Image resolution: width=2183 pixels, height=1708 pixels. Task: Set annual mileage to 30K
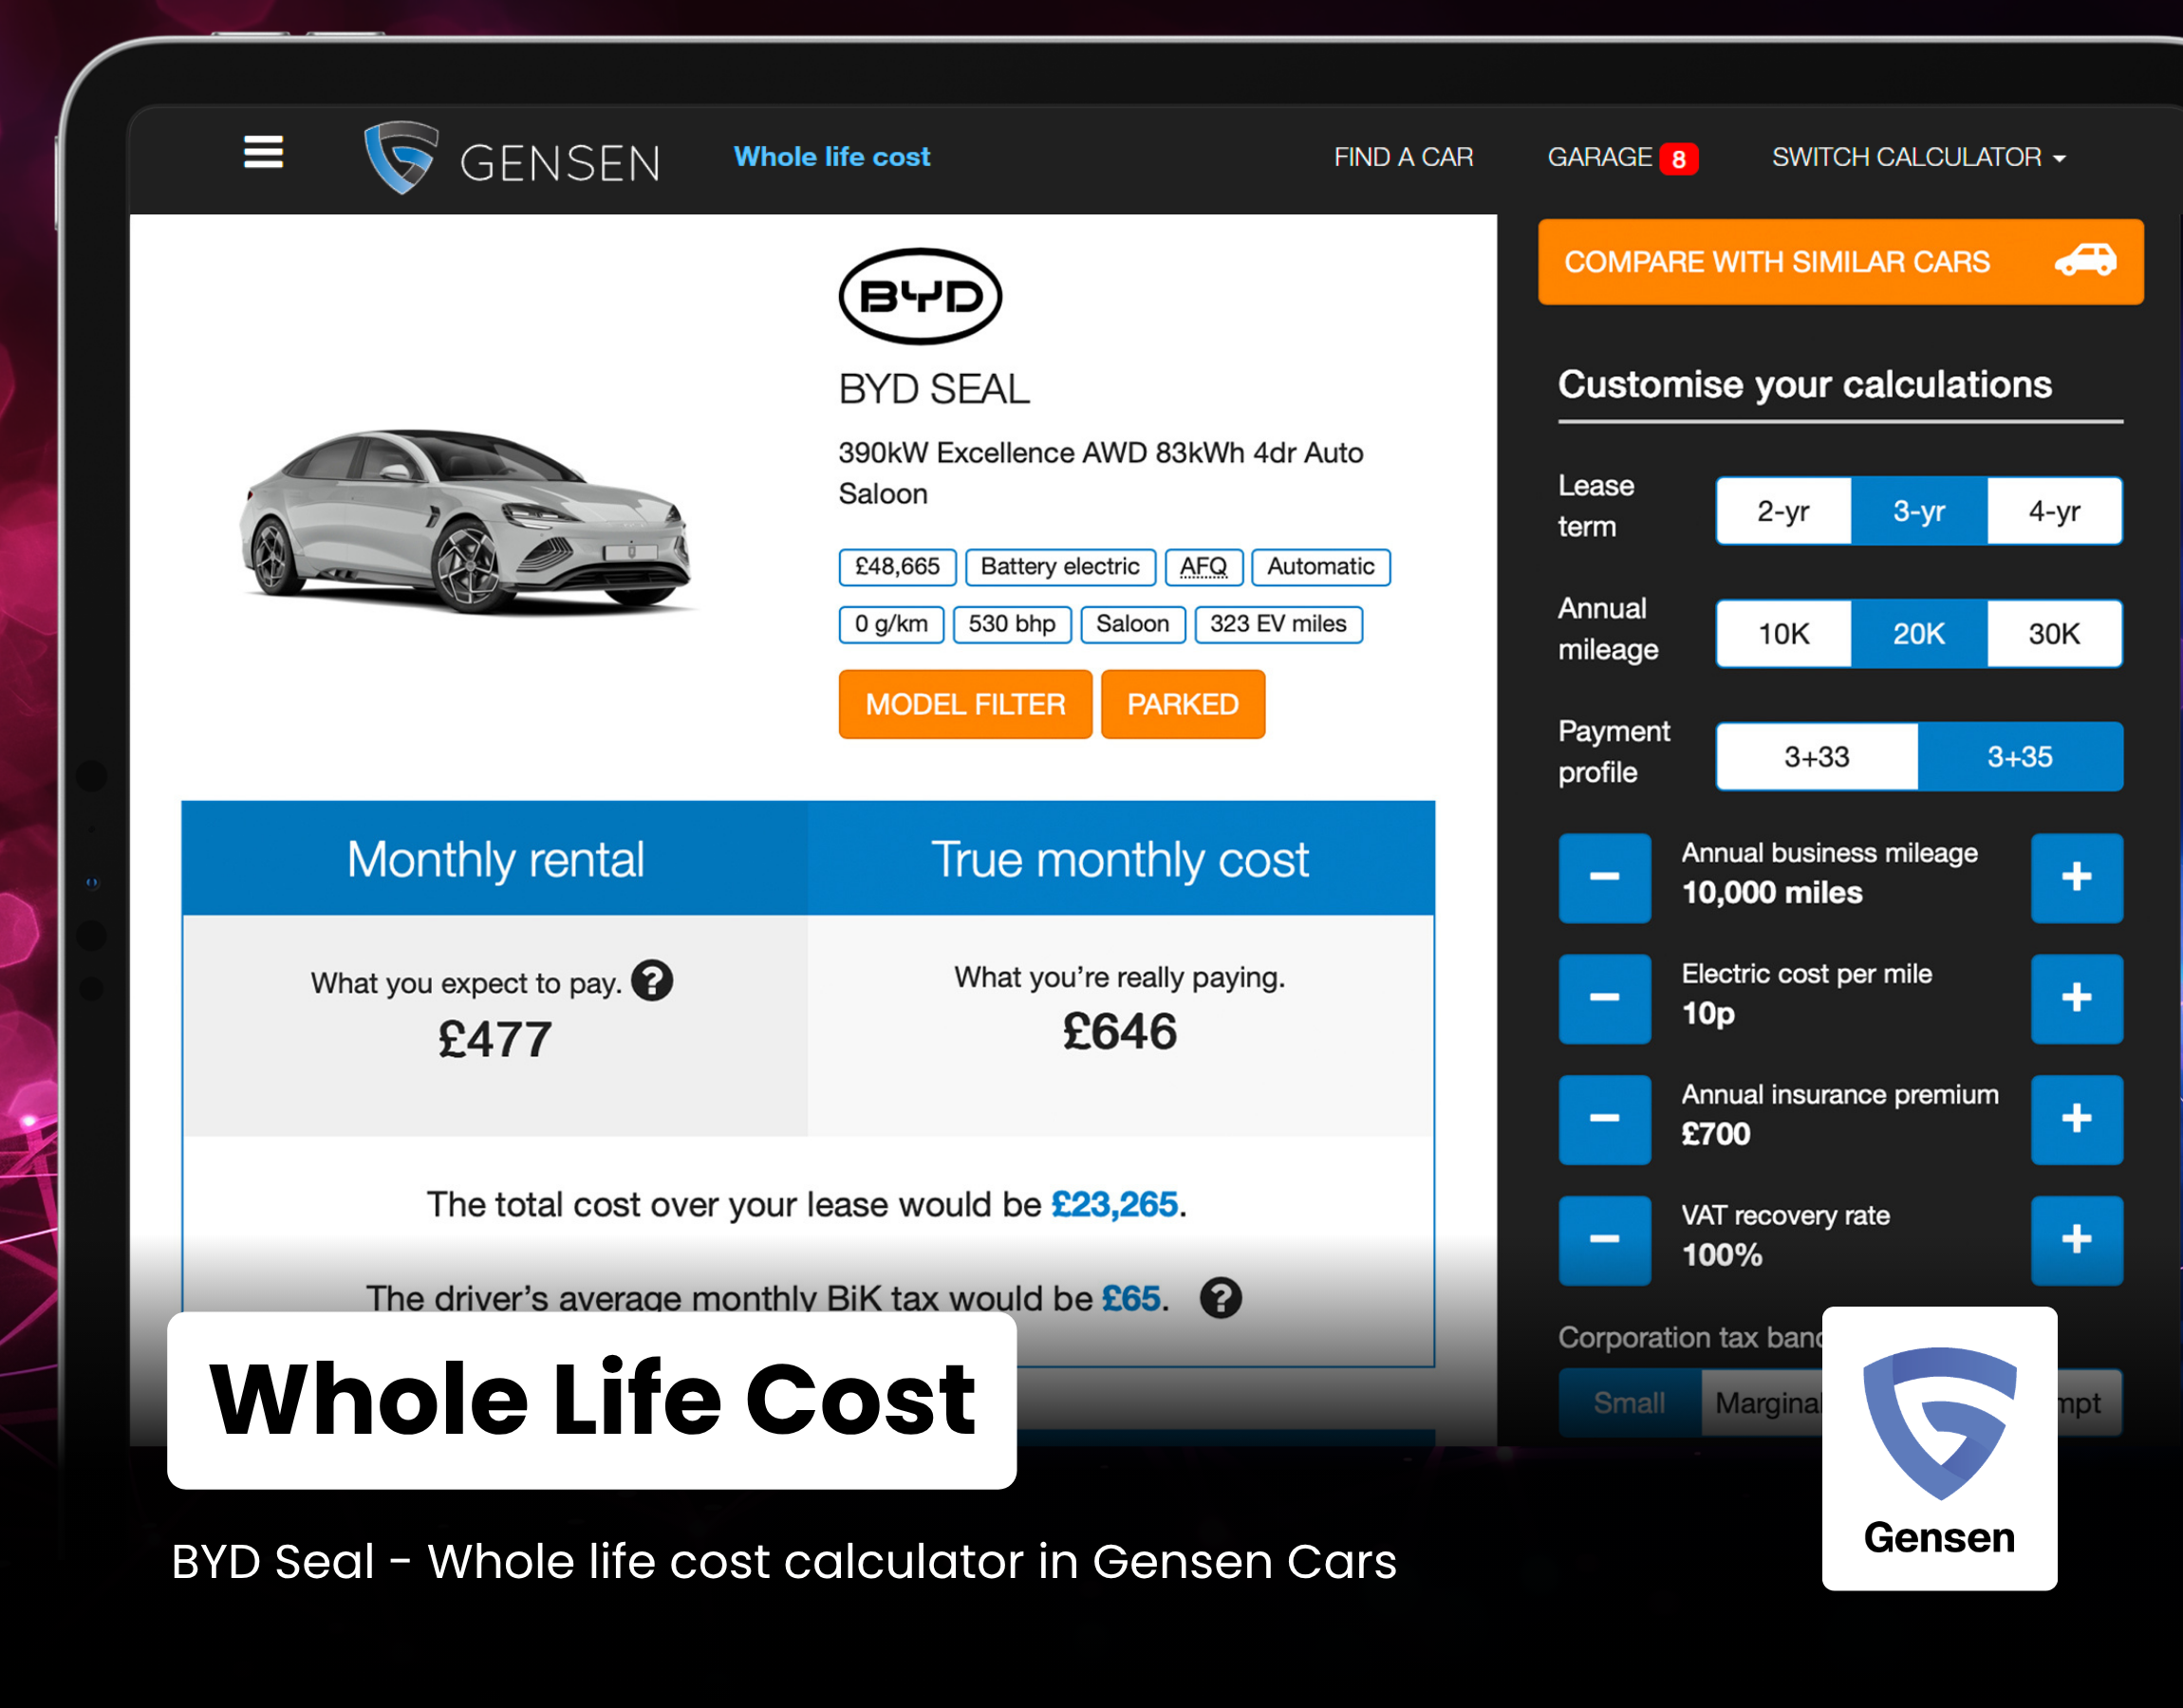point(2054,634)
